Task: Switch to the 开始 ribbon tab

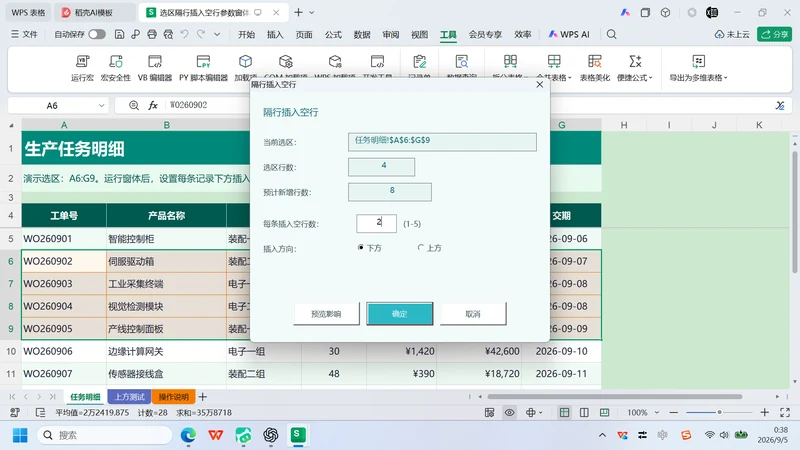Action: (x=246, y=34)
